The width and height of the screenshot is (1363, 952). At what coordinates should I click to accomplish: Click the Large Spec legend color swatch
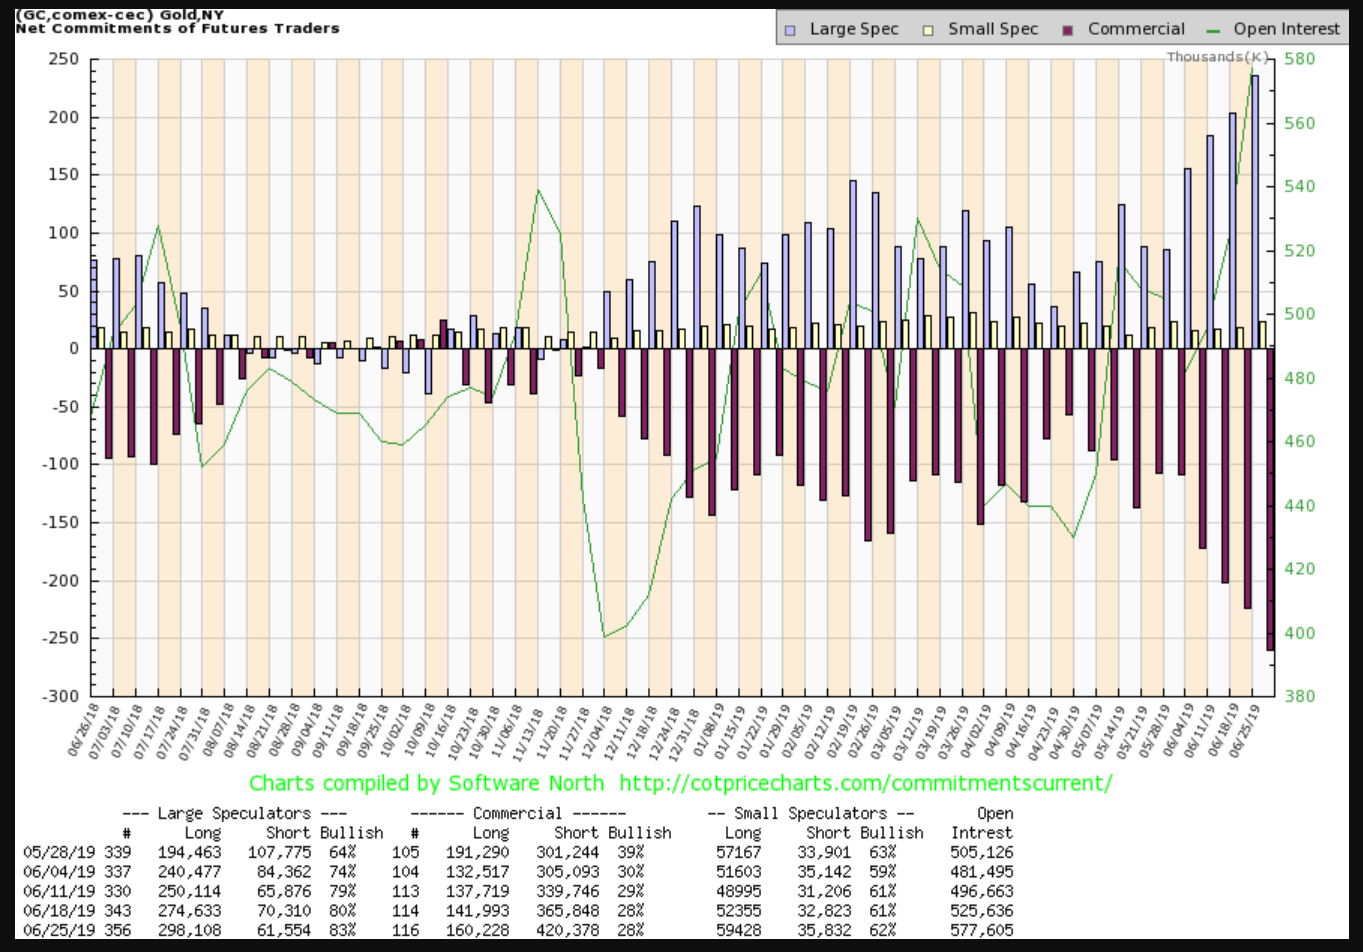[790, 29]
